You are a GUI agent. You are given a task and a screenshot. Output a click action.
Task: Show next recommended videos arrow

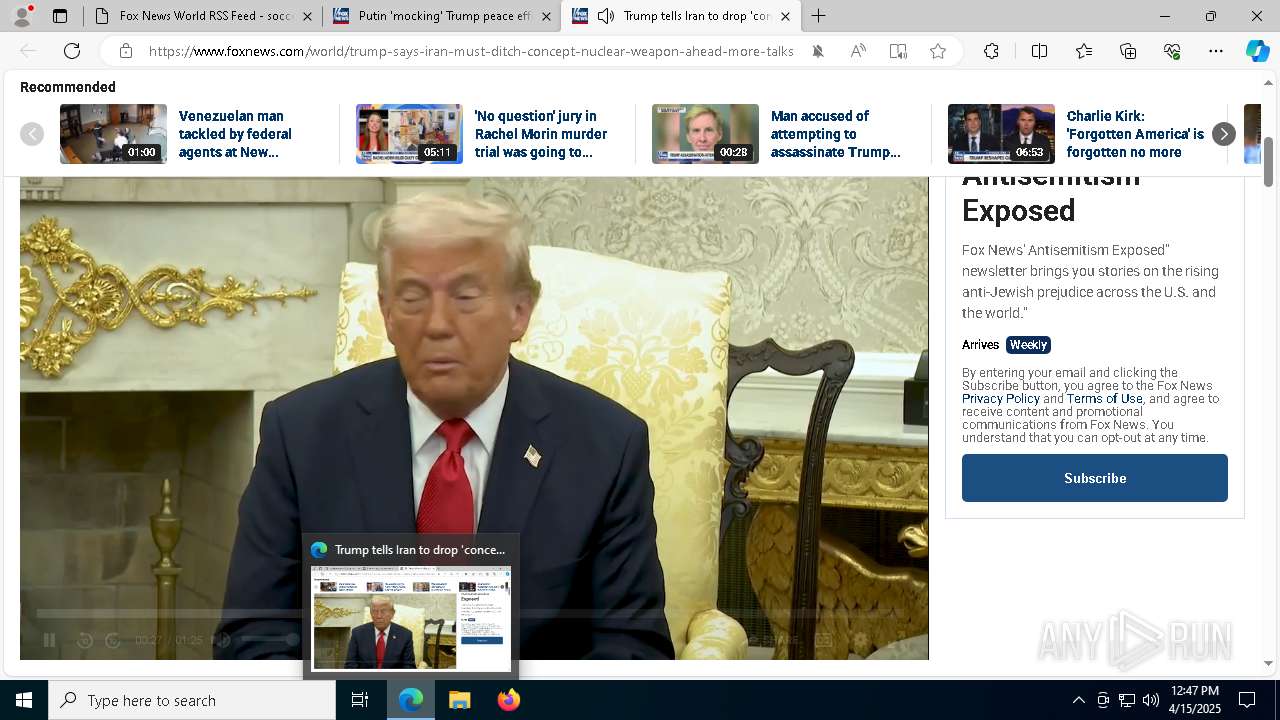(1223, 134)
